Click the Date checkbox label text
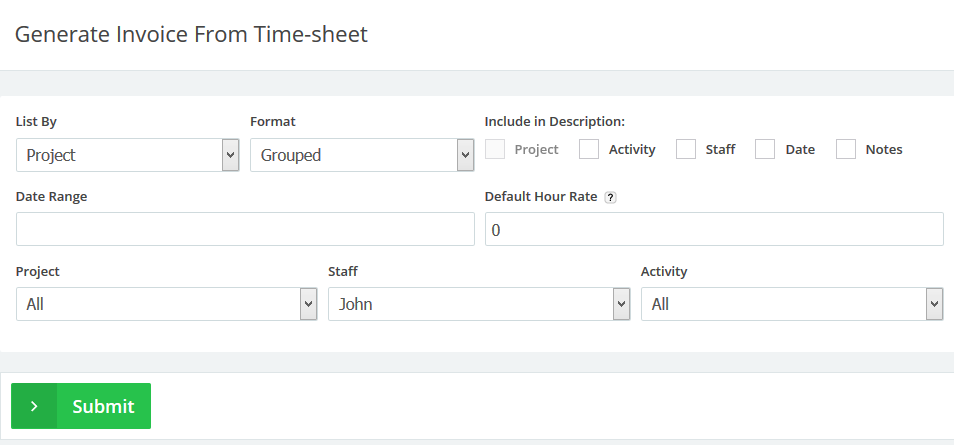This screenshot has height=445, width=954. pos(800,150)
